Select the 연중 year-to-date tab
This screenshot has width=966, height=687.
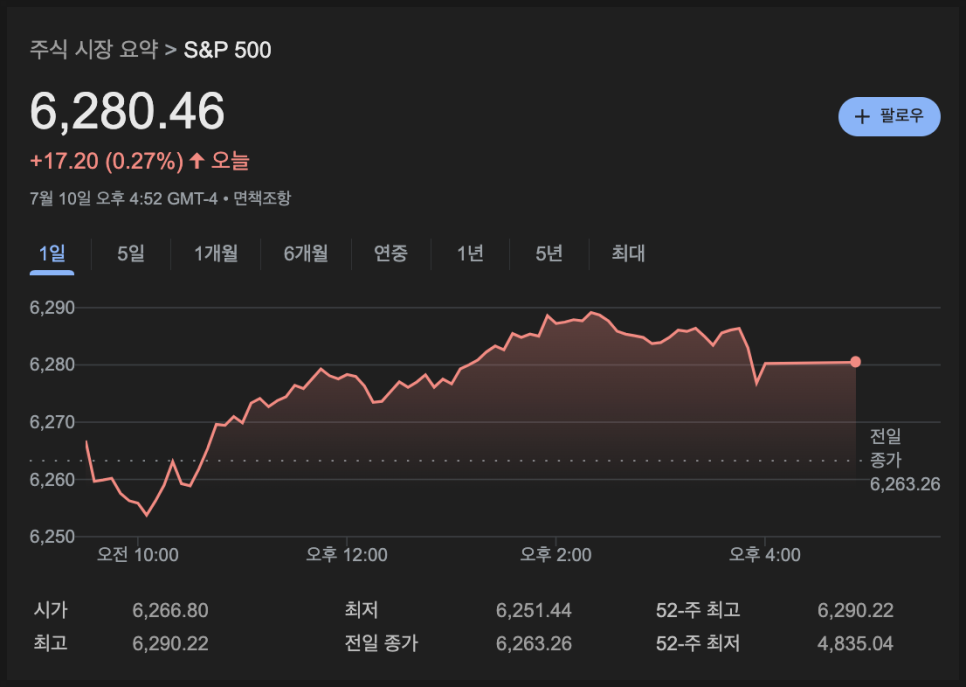point(391,253)
